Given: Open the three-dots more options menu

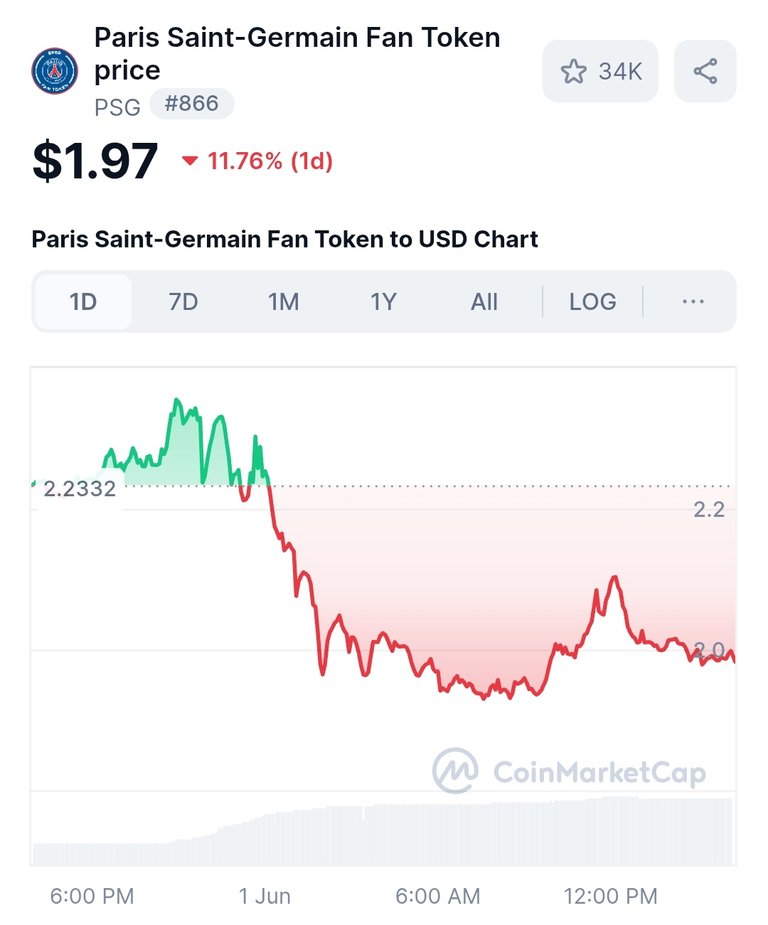Looking at the screenshot, I should (692, 301).
